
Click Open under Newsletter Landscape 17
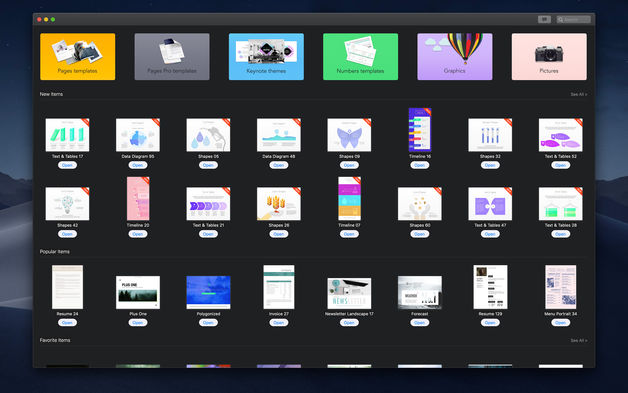[x=349, y=322]
